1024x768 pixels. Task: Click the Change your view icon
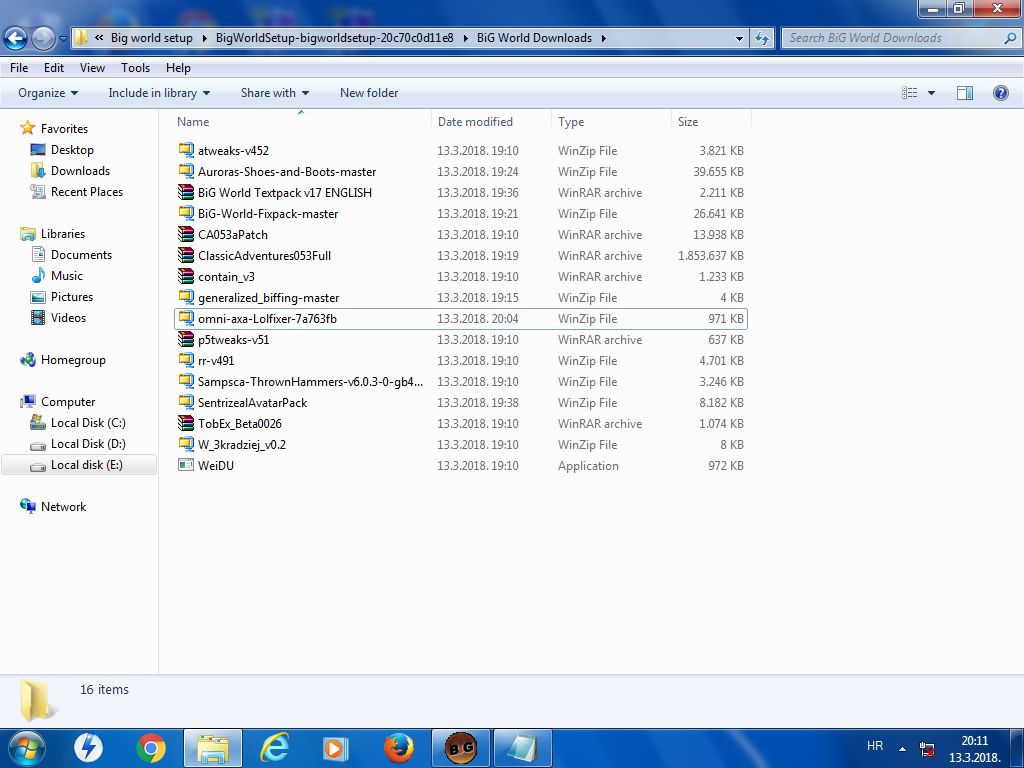coord(910,93)
